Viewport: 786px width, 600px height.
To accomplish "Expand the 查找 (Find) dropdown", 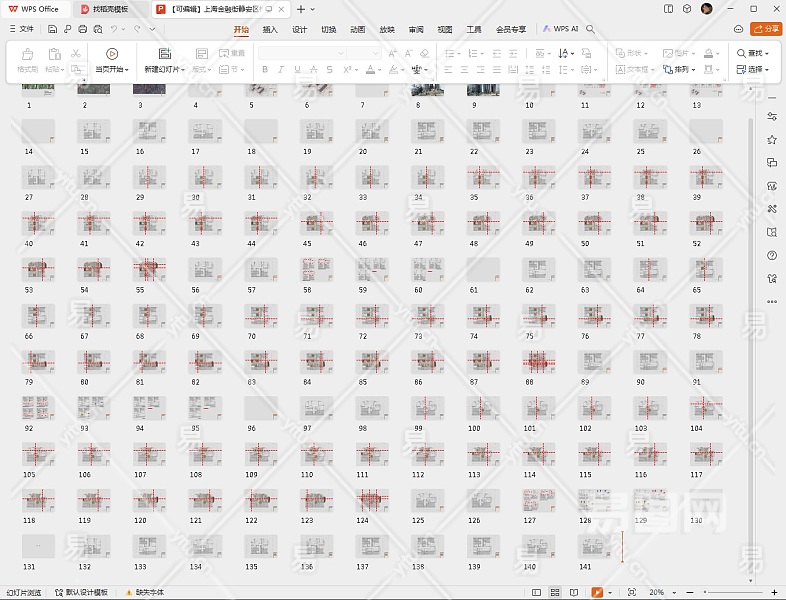I will [x=754, y=53].
